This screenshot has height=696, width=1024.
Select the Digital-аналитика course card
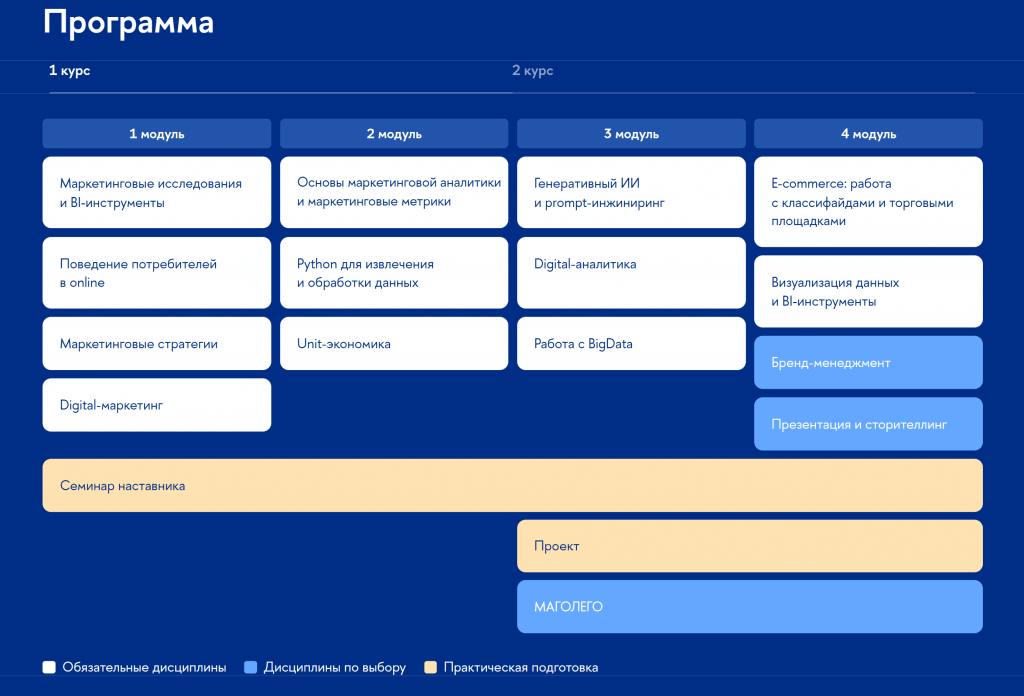click(631, 273)
